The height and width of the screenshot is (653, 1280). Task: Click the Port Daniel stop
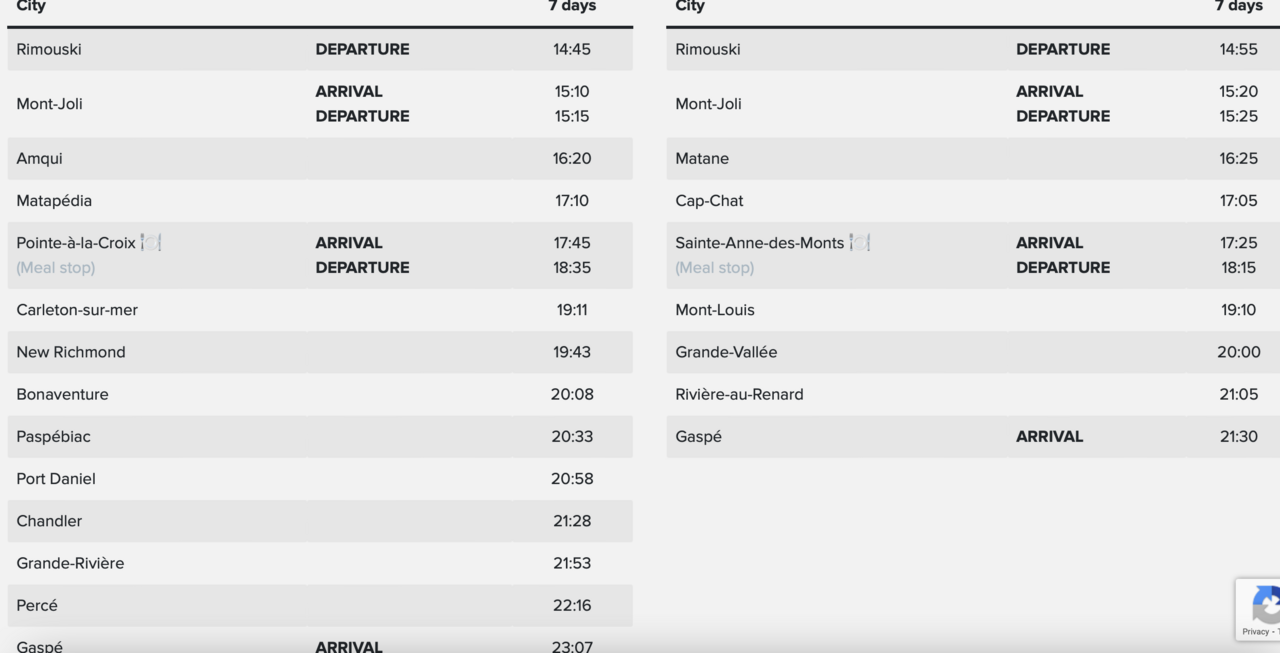pos(56,479)
